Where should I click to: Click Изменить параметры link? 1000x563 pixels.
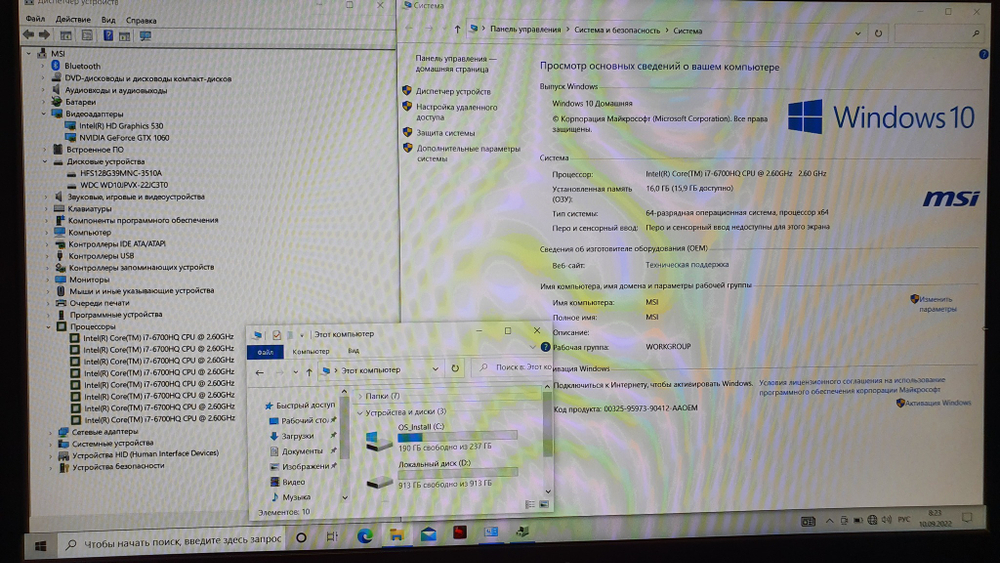[937, 304]
